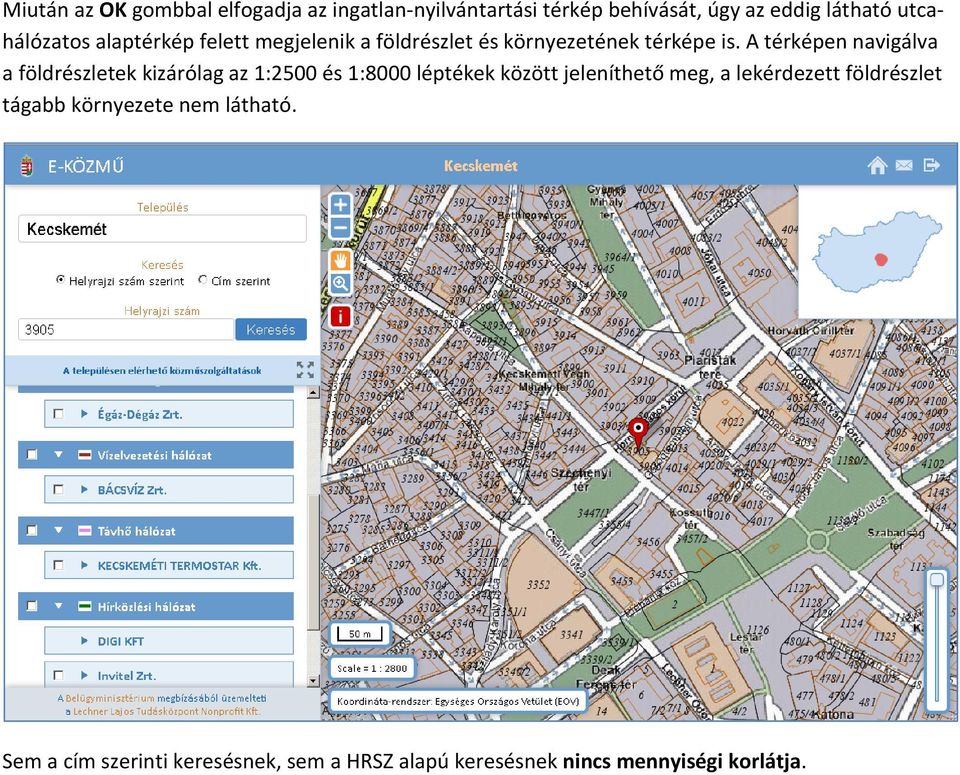Expand the Invitel Zrt. entry
The height and width of the screenshot is (775, 960).
(x=84, y=675)
